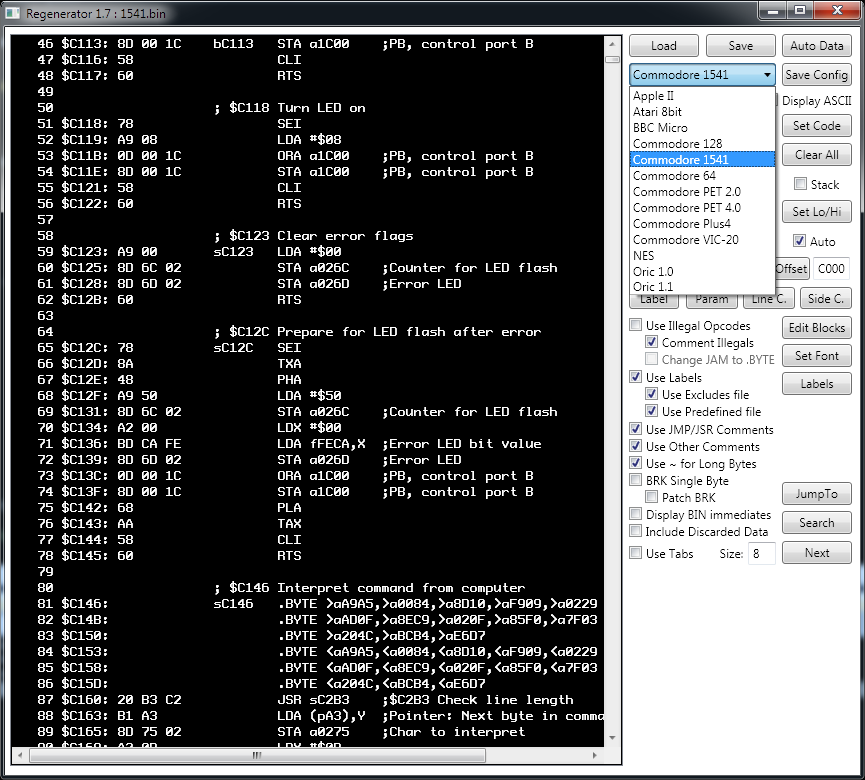865x780 pixels.
Task: Click Save Config button
Action: [x=816, y=74]
